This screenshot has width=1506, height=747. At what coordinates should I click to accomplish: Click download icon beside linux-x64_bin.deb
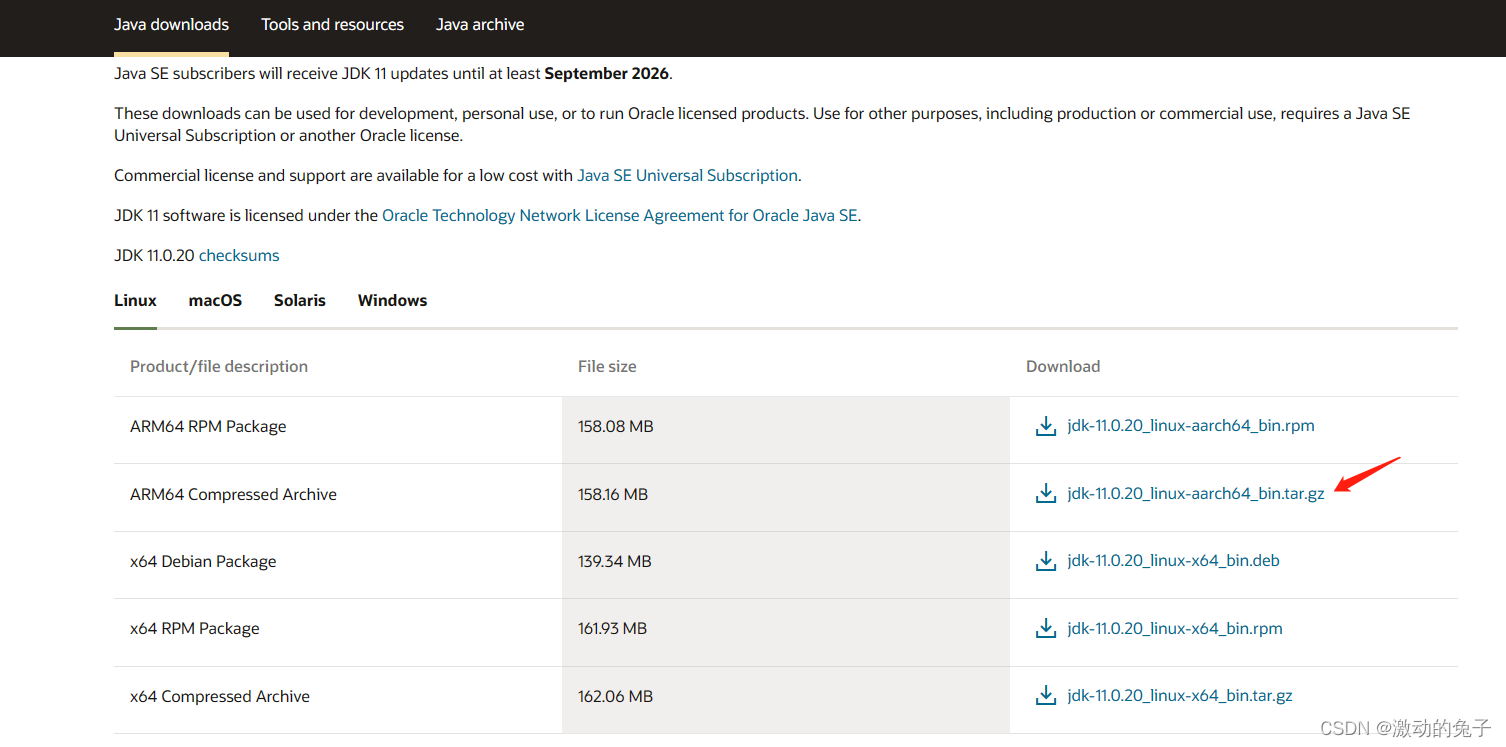pos(1046,562)
